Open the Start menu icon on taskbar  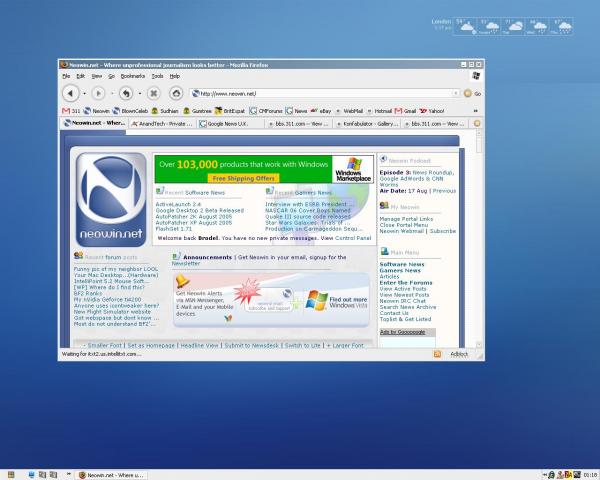[11, 475]
